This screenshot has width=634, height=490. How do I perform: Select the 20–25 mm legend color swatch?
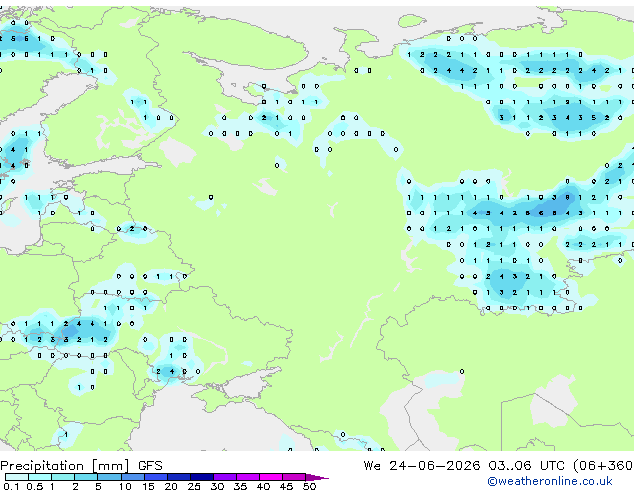click(179, 477)
